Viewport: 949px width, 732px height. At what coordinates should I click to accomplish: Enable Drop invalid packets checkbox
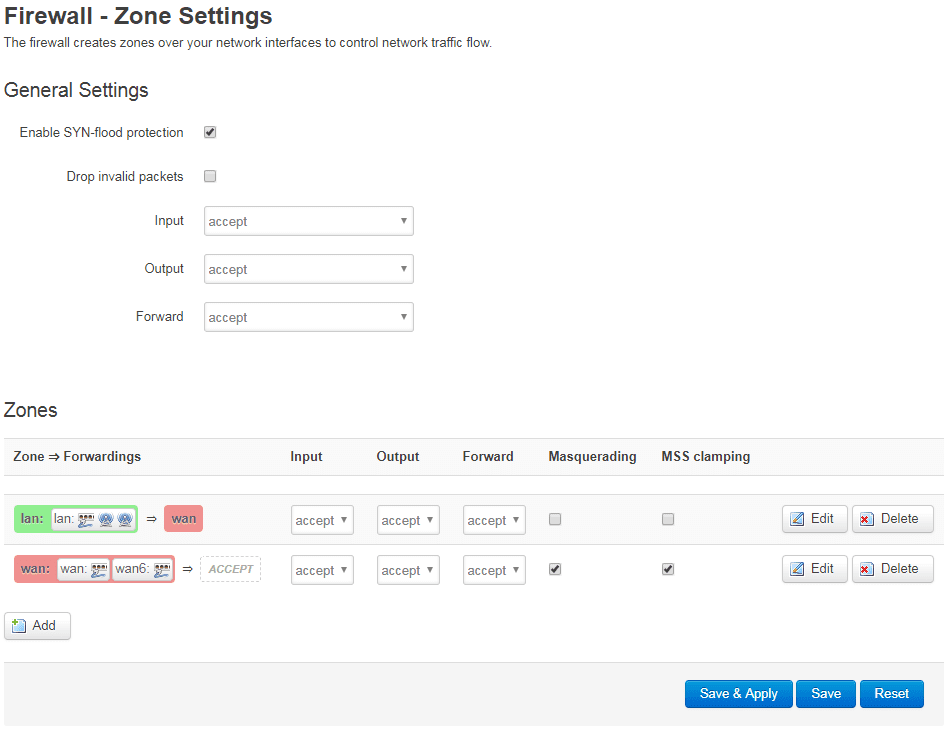tap(210, 176)
